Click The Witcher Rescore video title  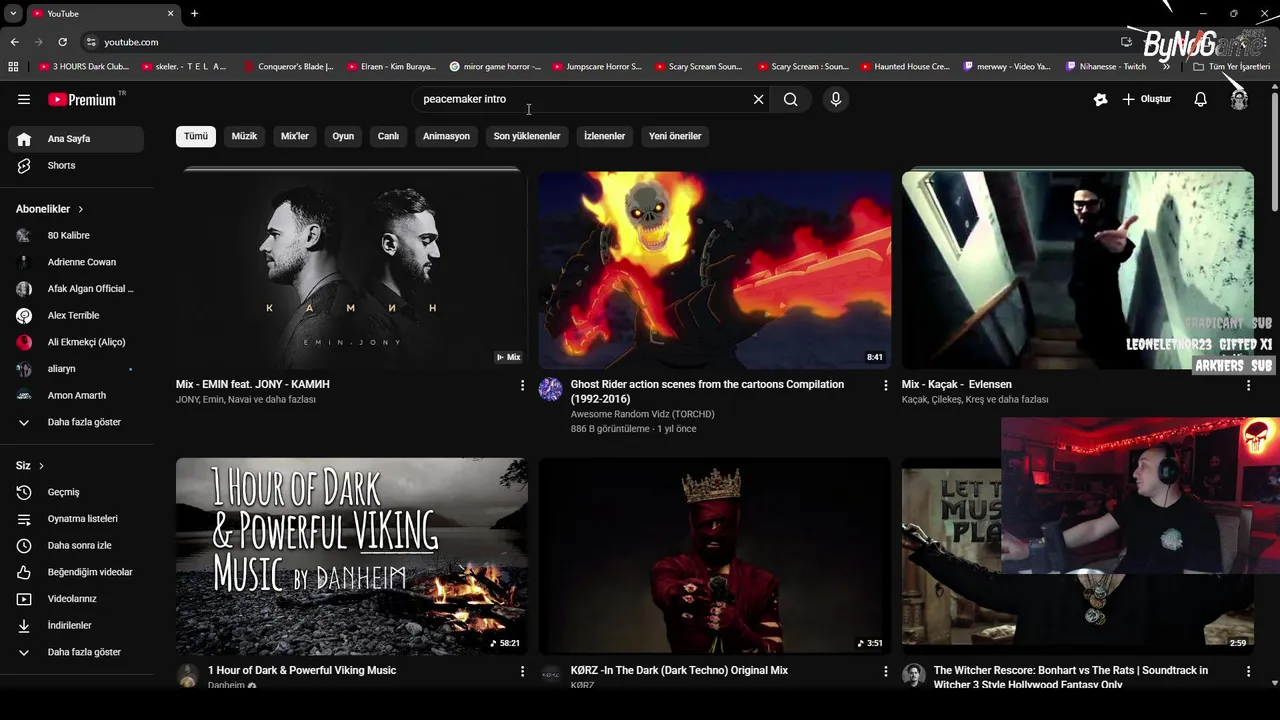[x=1070, y=677]
